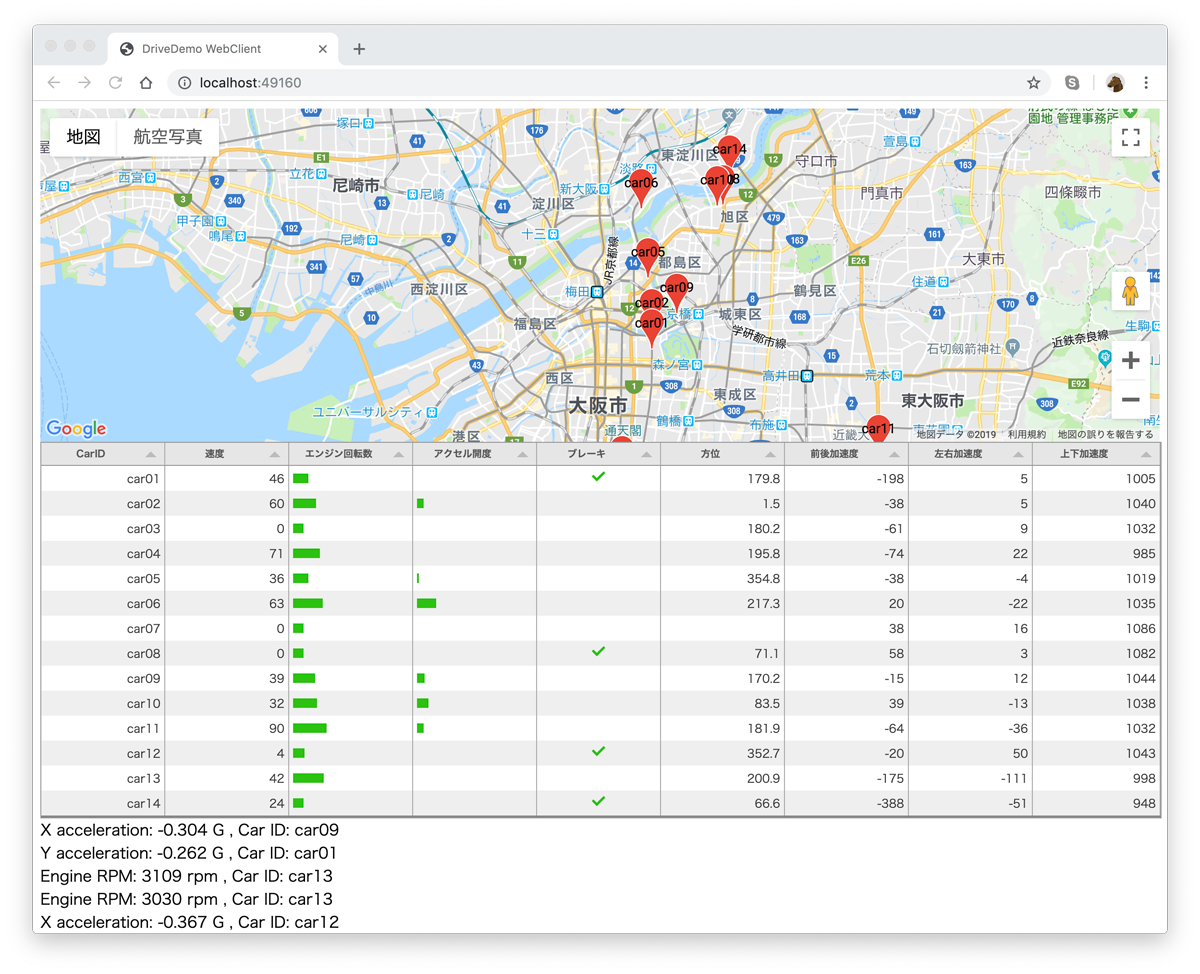Click the log line for car12 X acceleration

tap(190, 922)
